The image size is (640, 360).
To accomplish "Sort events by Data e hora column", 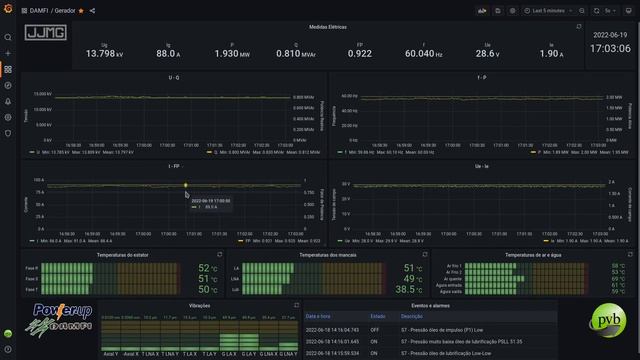I will tap(318, 316).
